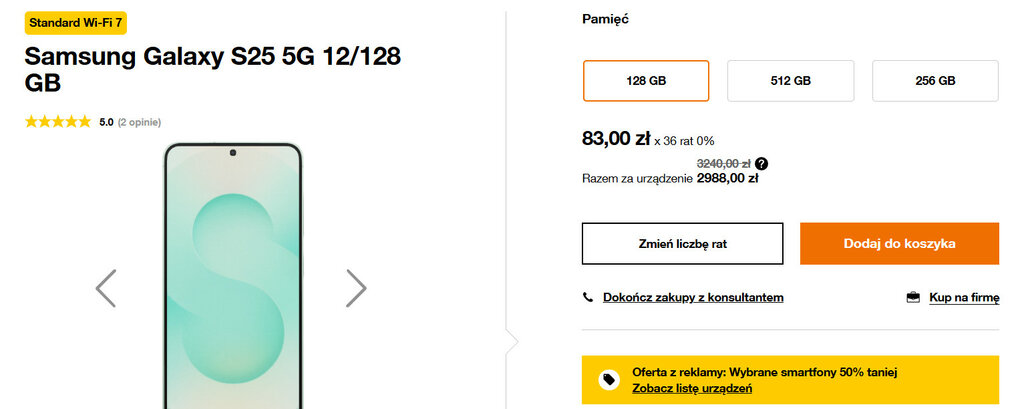Image resolution: width=1024 pixels, height=409 pixels.
Task: Click the five-star rating icons
Action: tap(58, 122)
